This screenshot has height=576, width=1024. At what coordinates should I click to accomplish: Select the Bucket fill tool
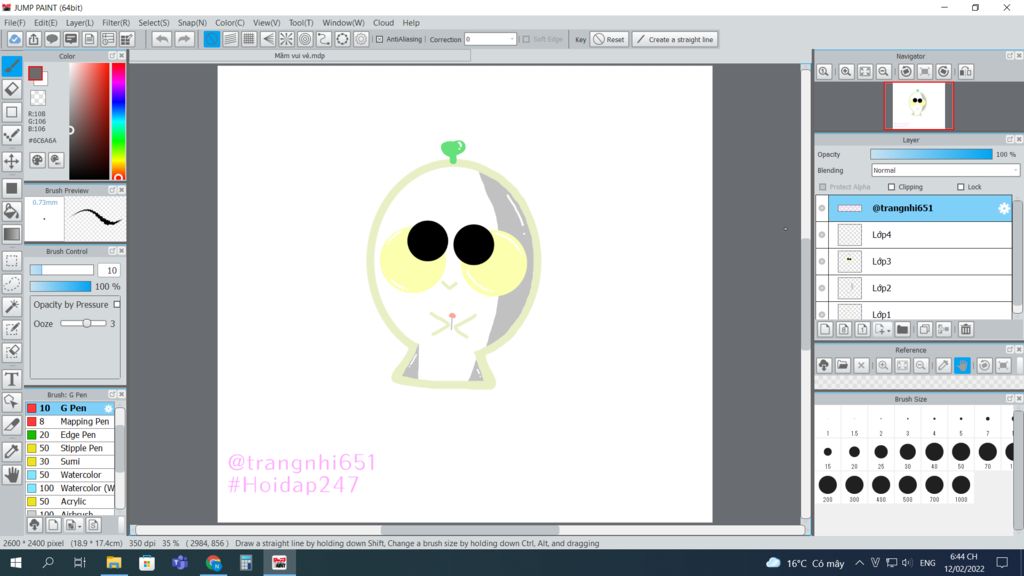(x=12, y=210)
